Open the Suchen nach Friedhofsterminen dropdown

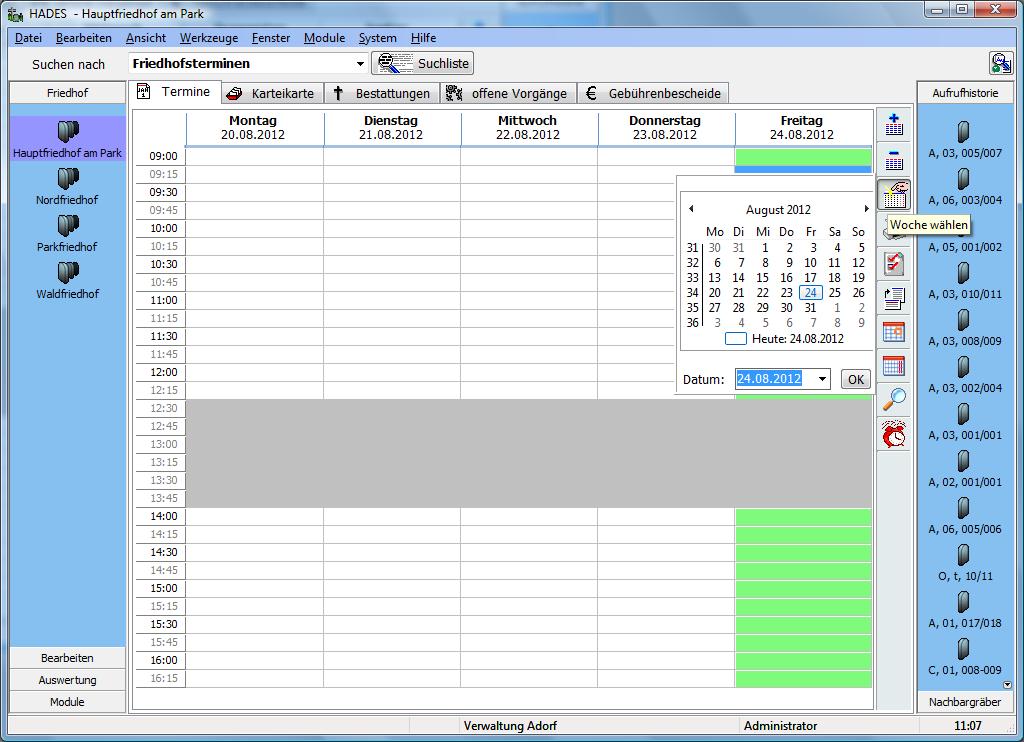point(360,63)
